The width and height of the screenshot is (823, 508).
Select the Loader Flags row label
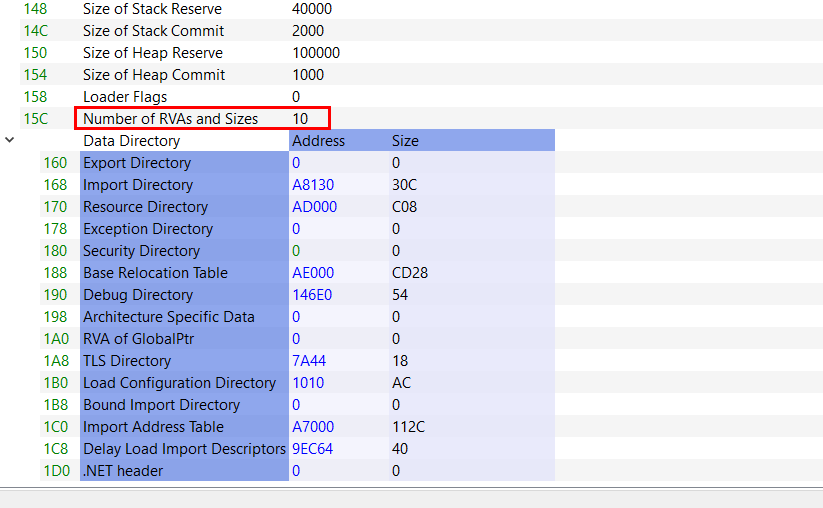pos(125,97)
